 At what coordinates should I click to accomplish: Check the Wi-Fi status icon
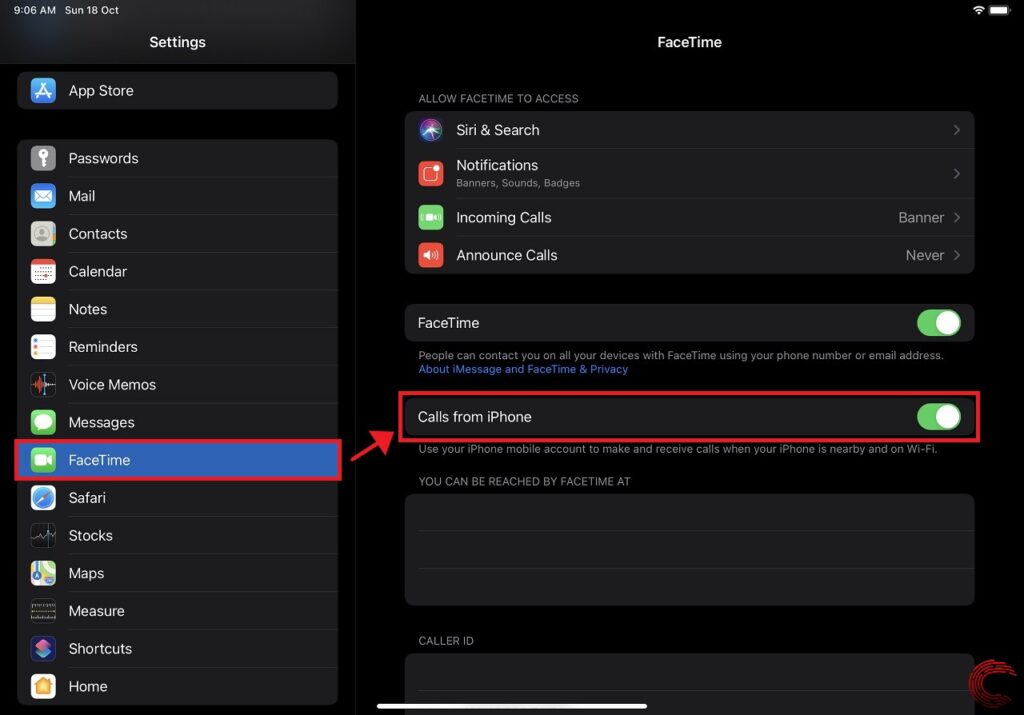pos(978,10)
